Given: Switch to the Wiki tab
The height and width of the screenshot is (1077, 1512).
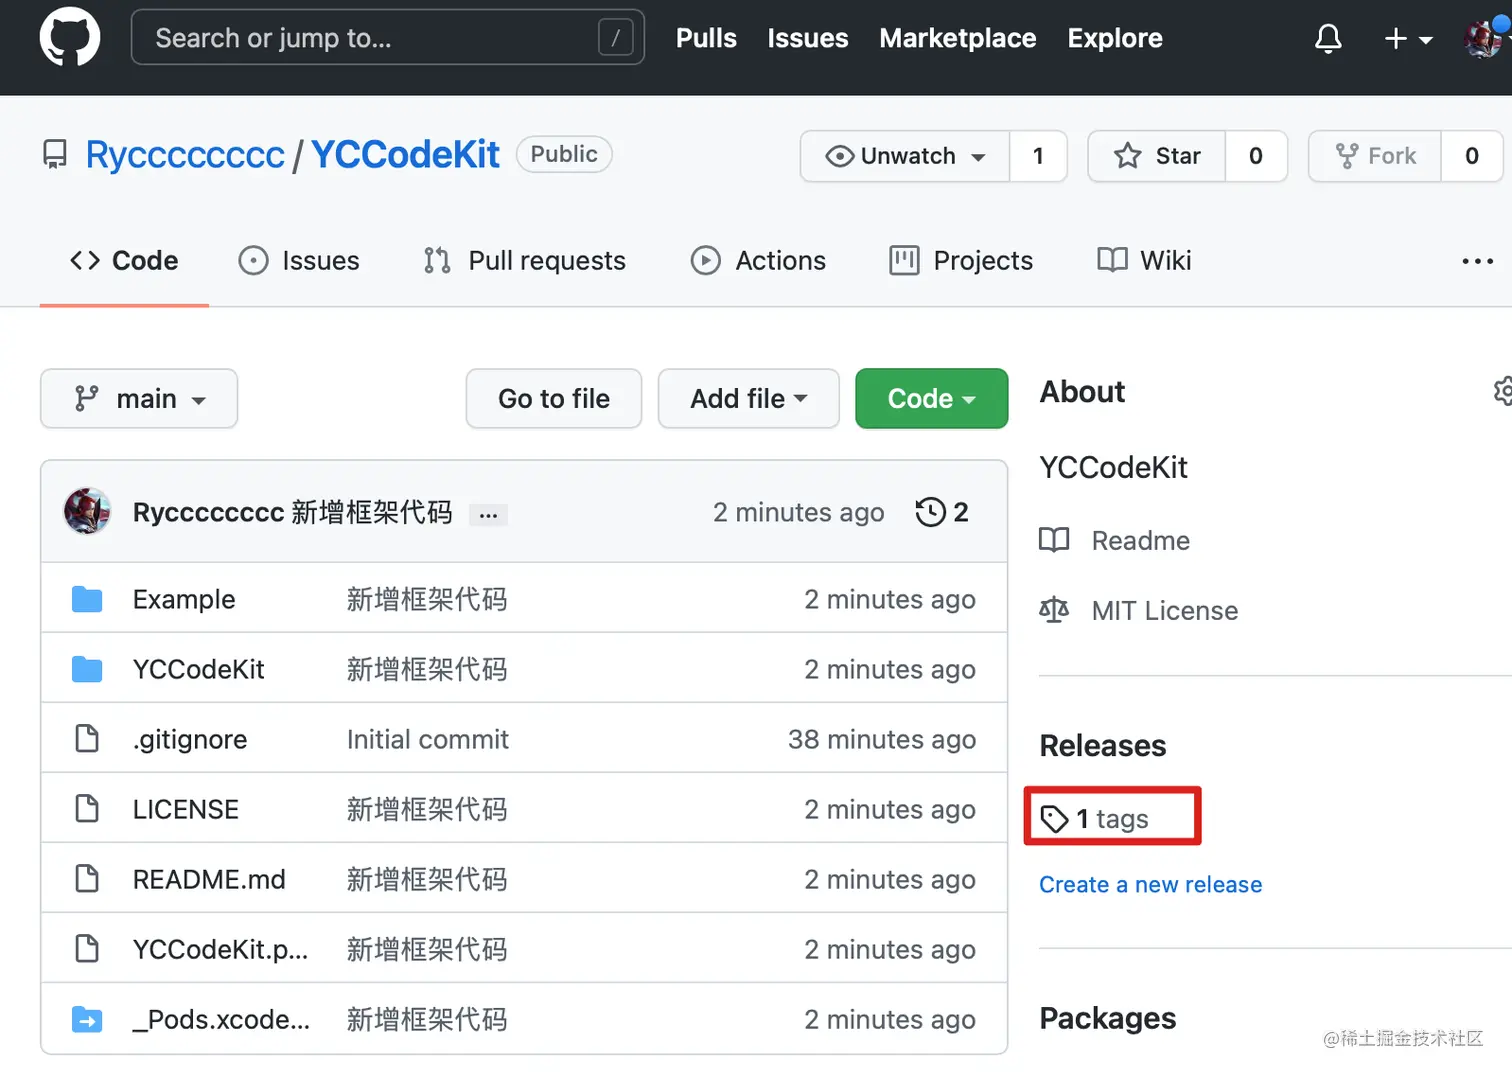Looking at the screenshot, I should coord(1144,261).
